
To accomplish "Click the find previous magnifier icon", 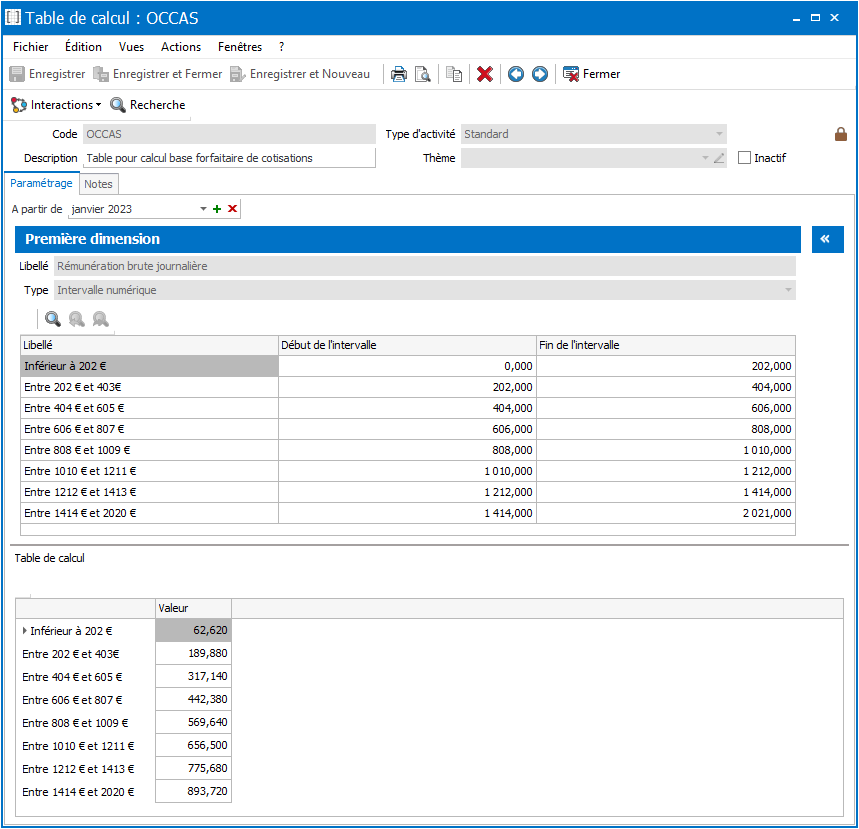I will pyautogui.click(x=77, y=319).
